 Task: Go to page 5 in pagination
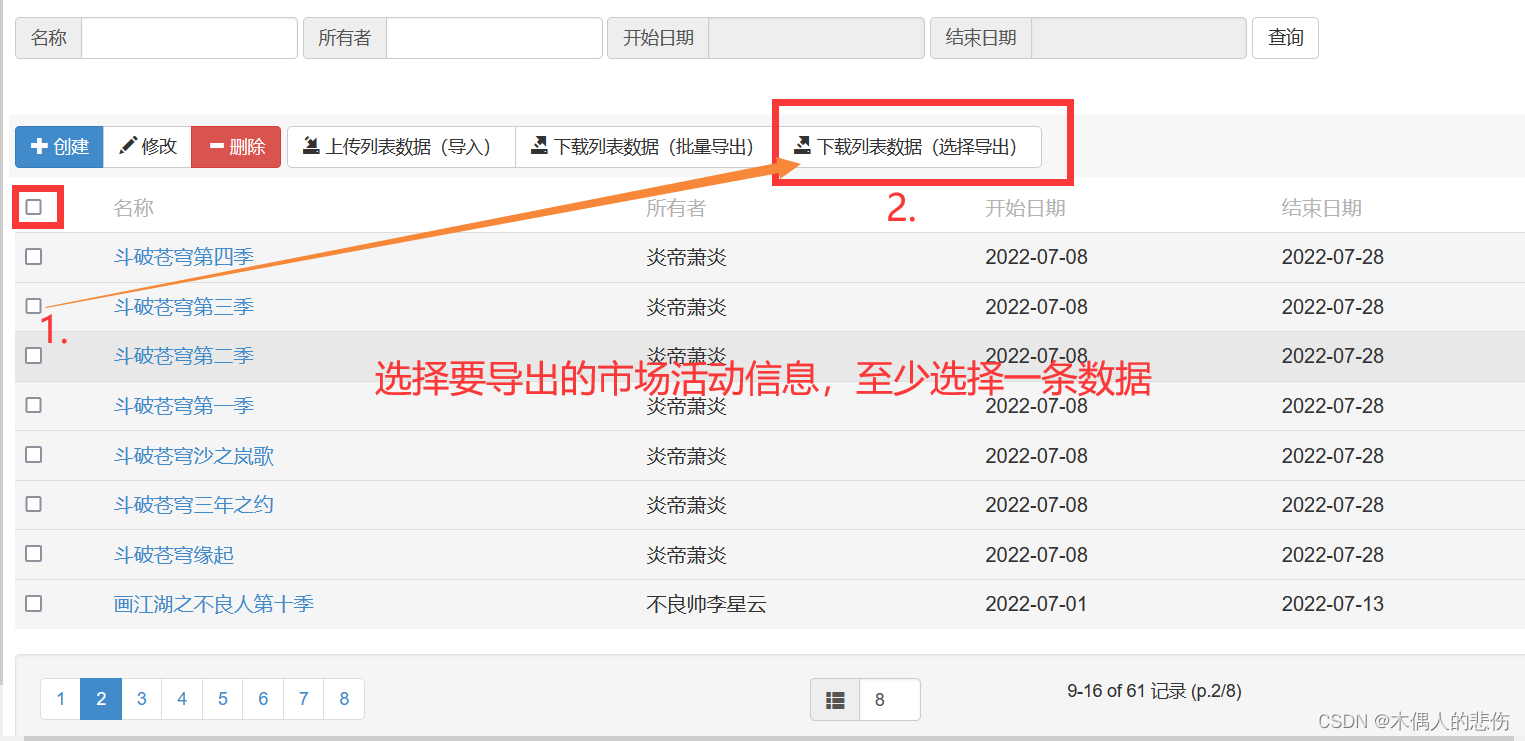(x=223, y=699)
